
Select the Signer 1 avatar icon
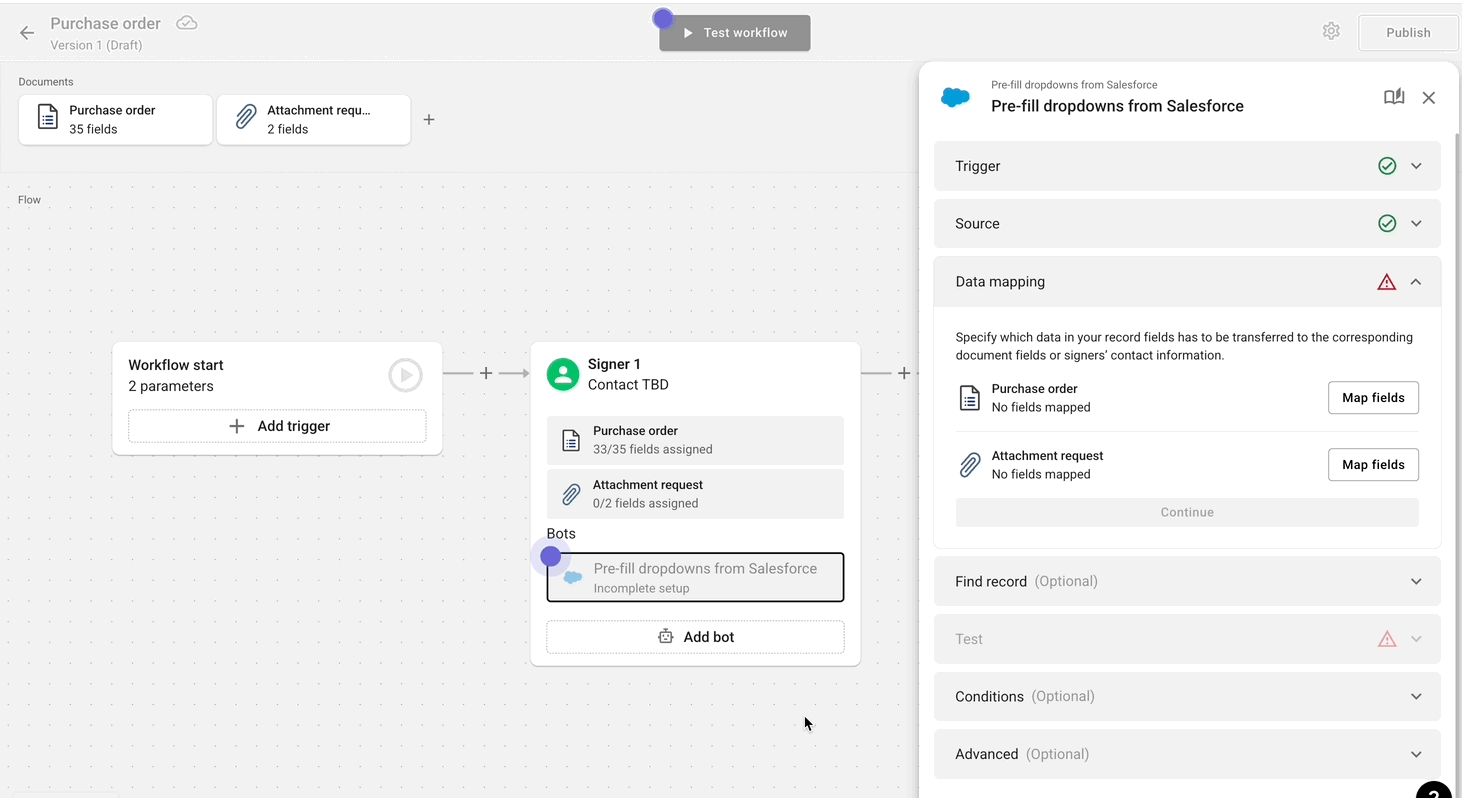(x=563, y=374)
